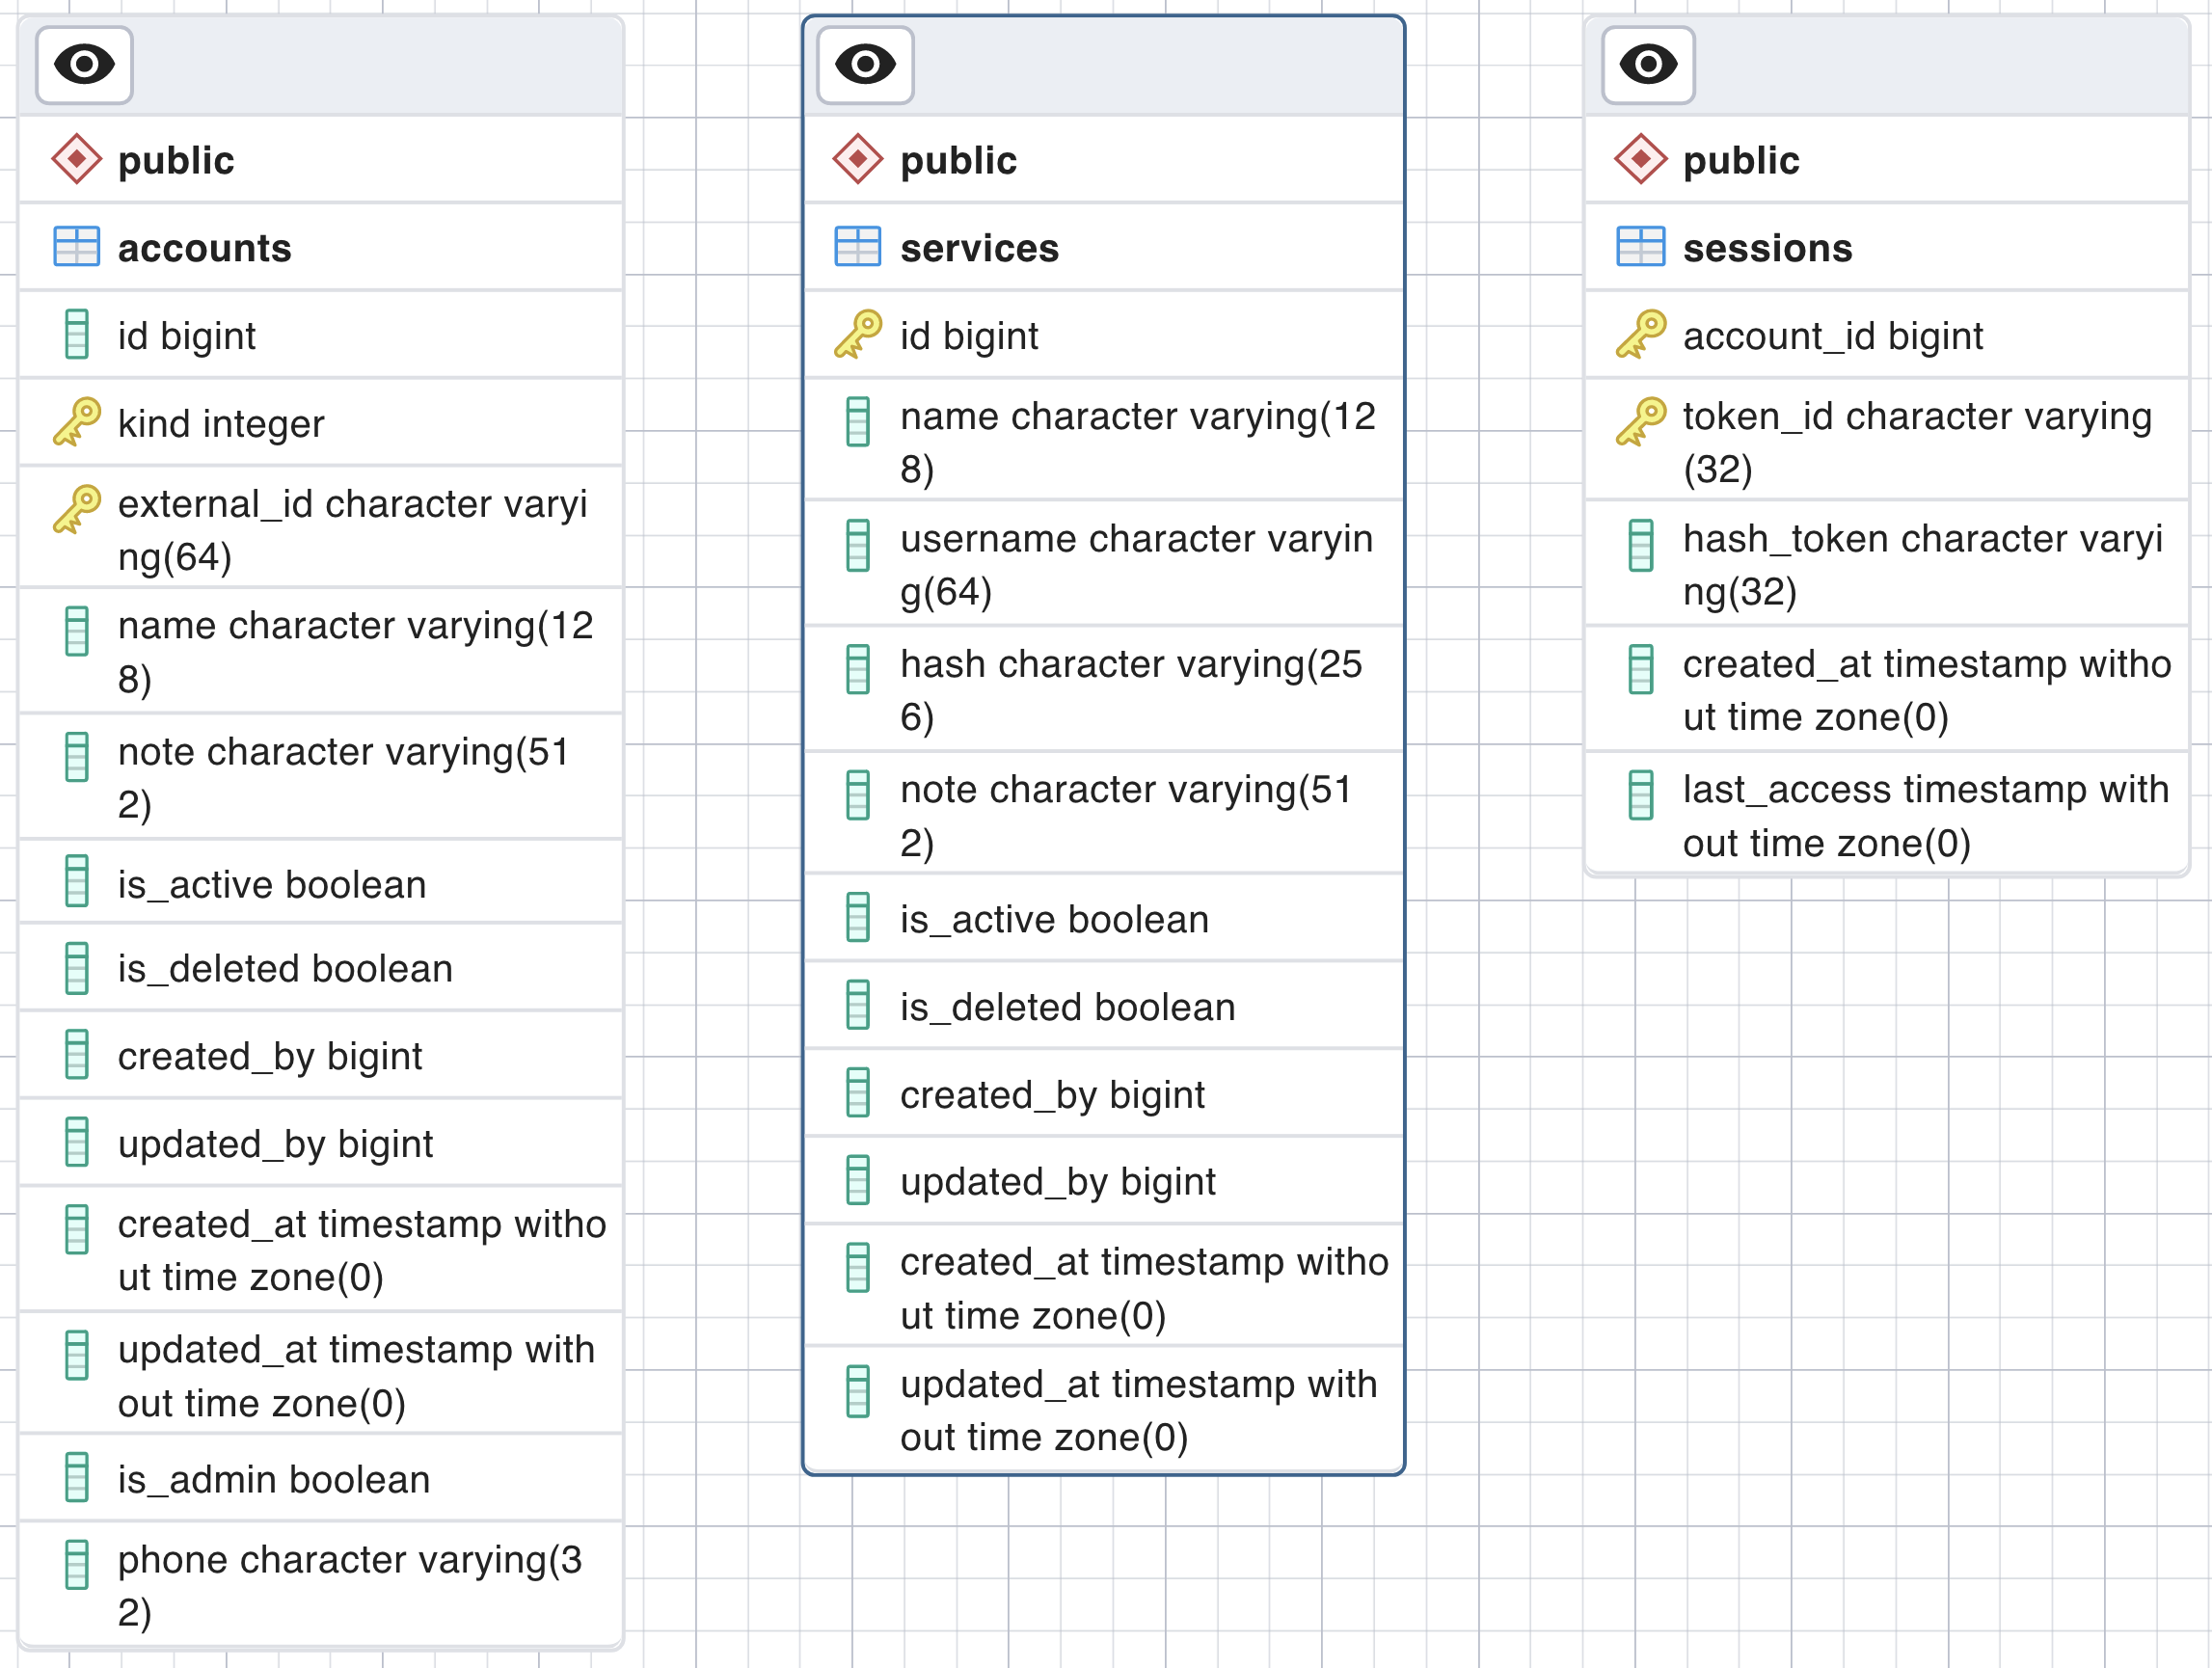The width and height of the screenshot is (2212, 1668).
Task: Toggle visibility eye on sessions table
Action: [1648, 65]
